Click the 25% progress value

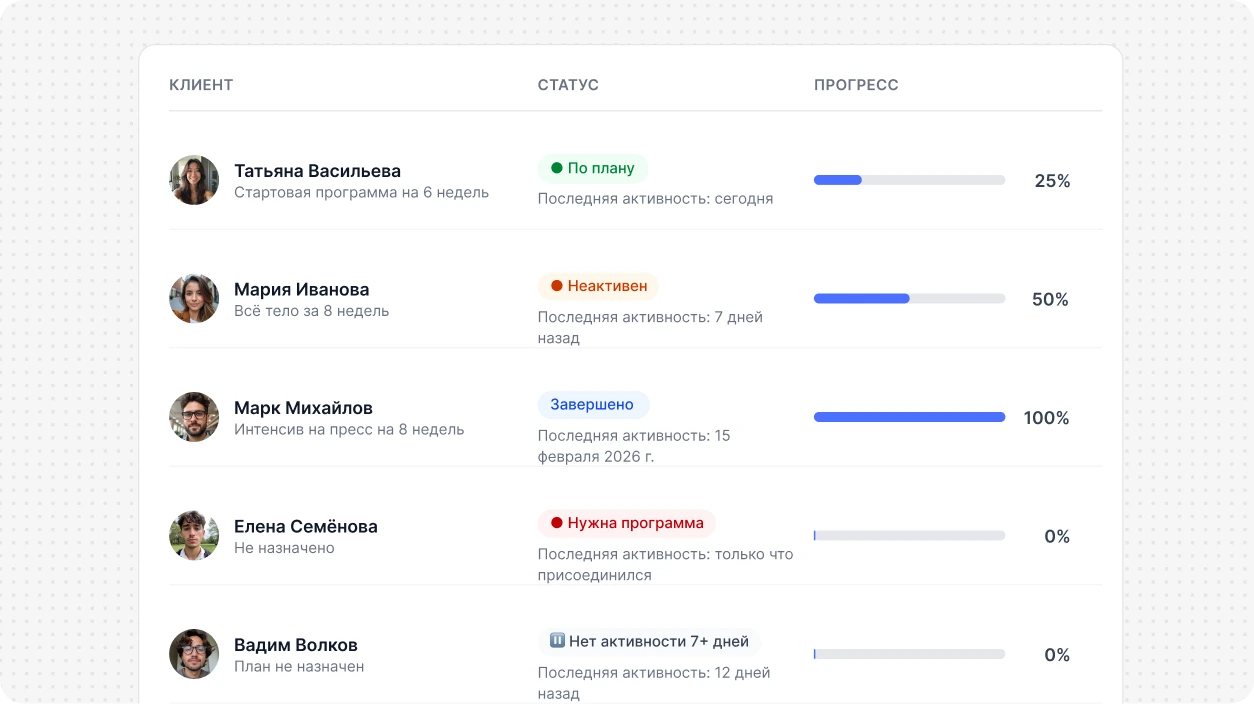tap(1052, 181)
